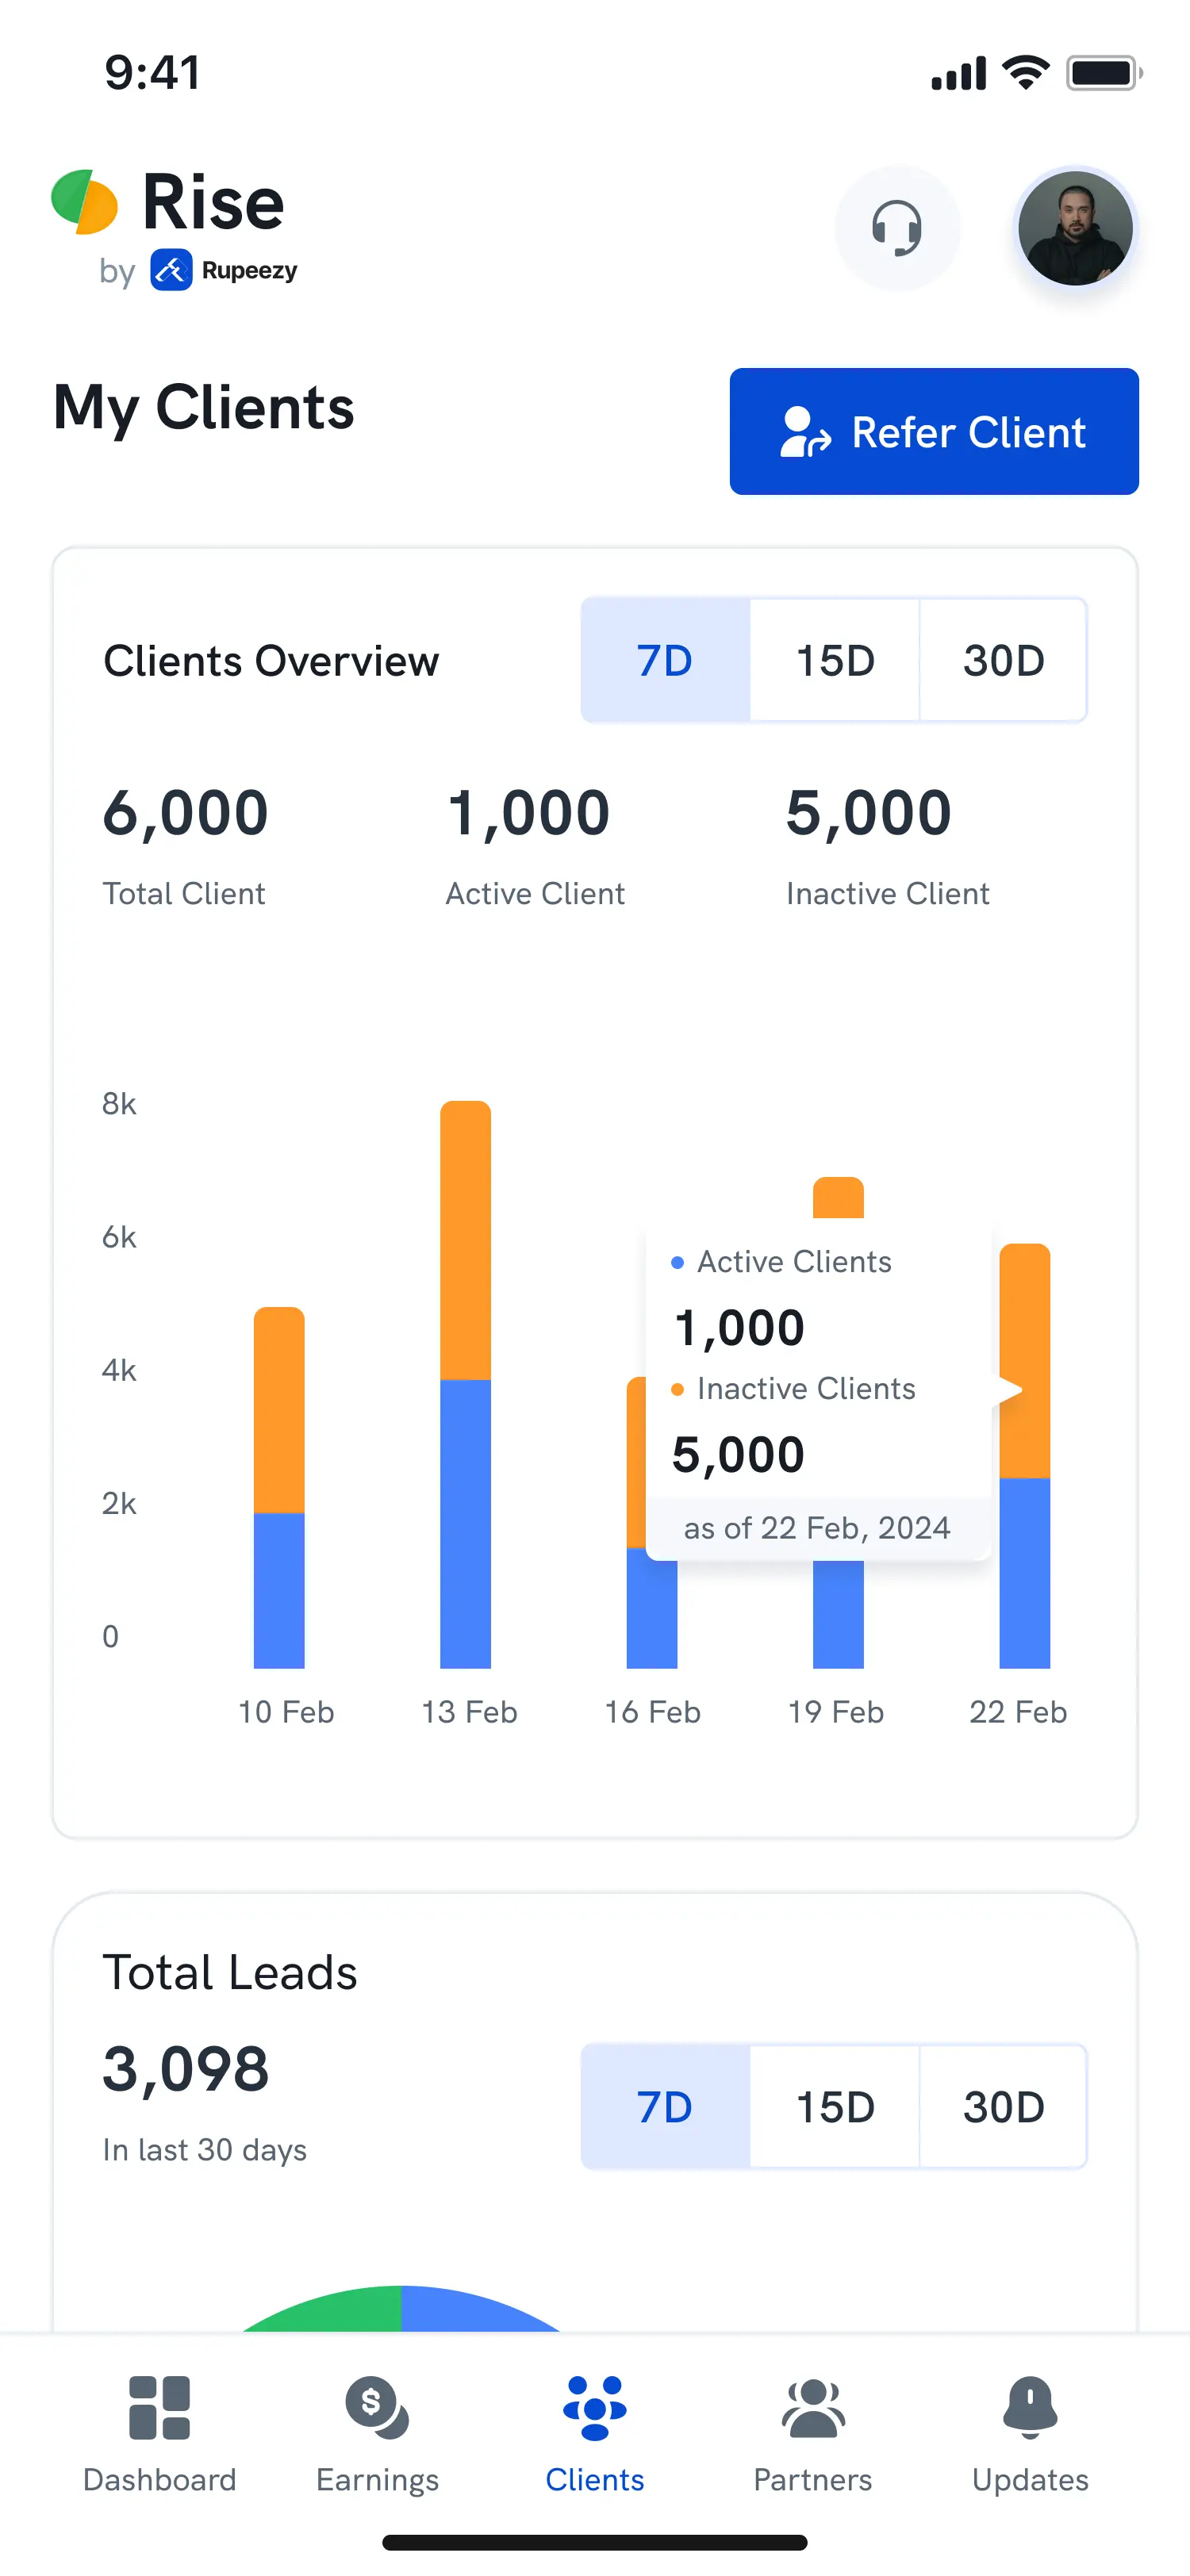Tap 'In last 30 days' label
Image resolution: width=1190 pixels, height=2576 pixels.
click(205, 2150)
